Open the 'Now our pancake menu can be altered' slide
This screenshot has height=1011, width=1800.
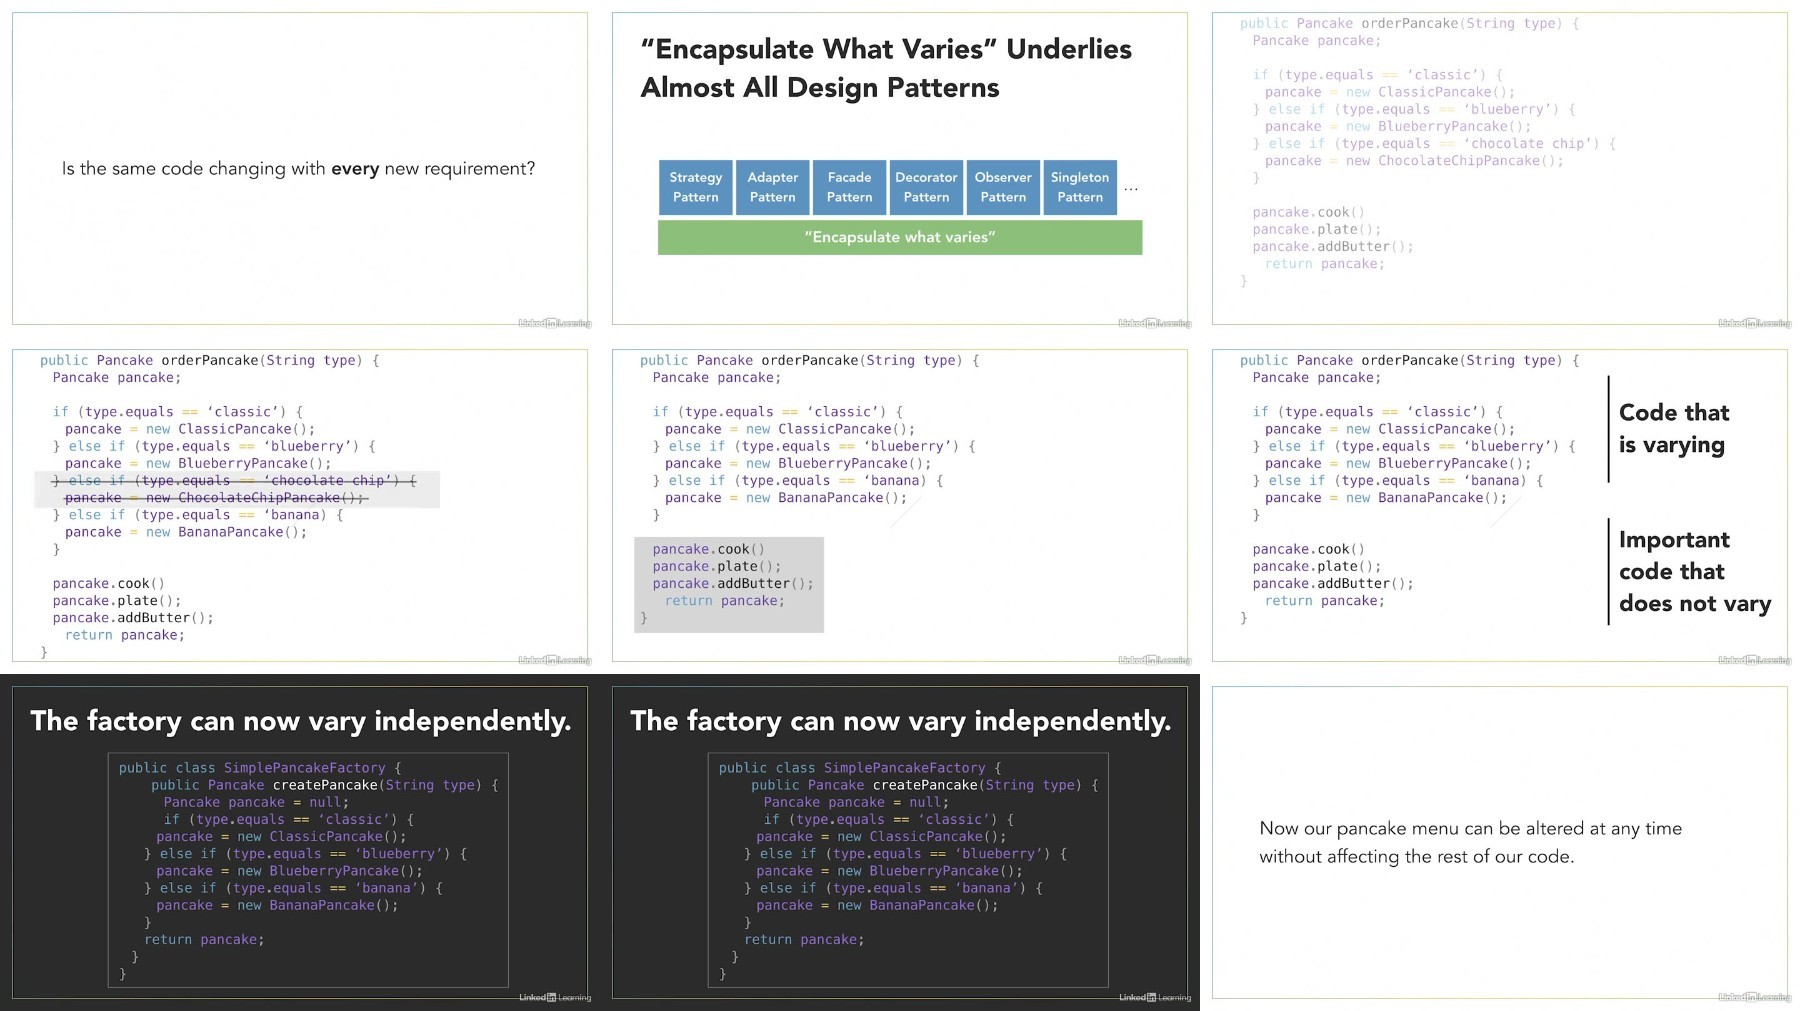(x=1500, y=842)
